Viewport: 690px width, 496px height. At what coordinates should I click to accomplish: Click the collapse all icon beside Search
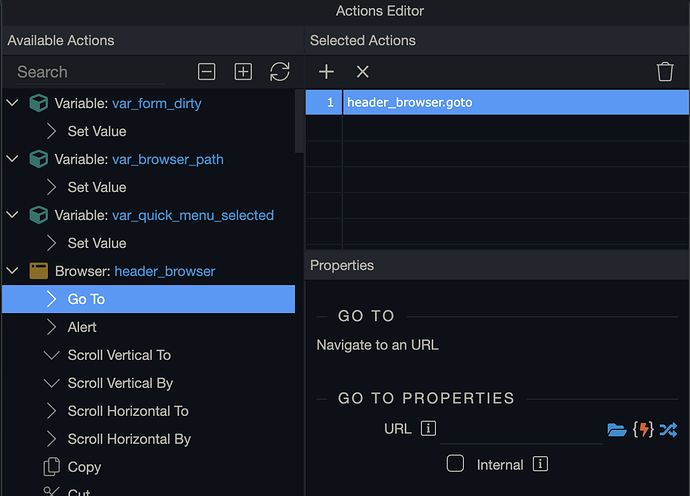tap(206, 72)
